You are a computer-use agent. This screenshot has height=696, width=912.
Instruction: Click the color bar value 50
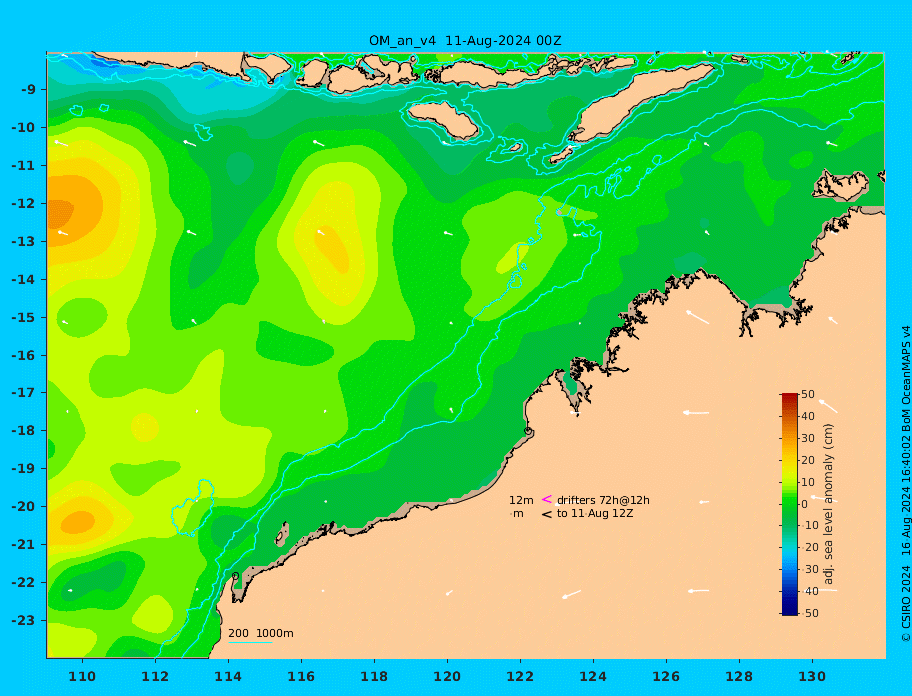coord(808,394)
